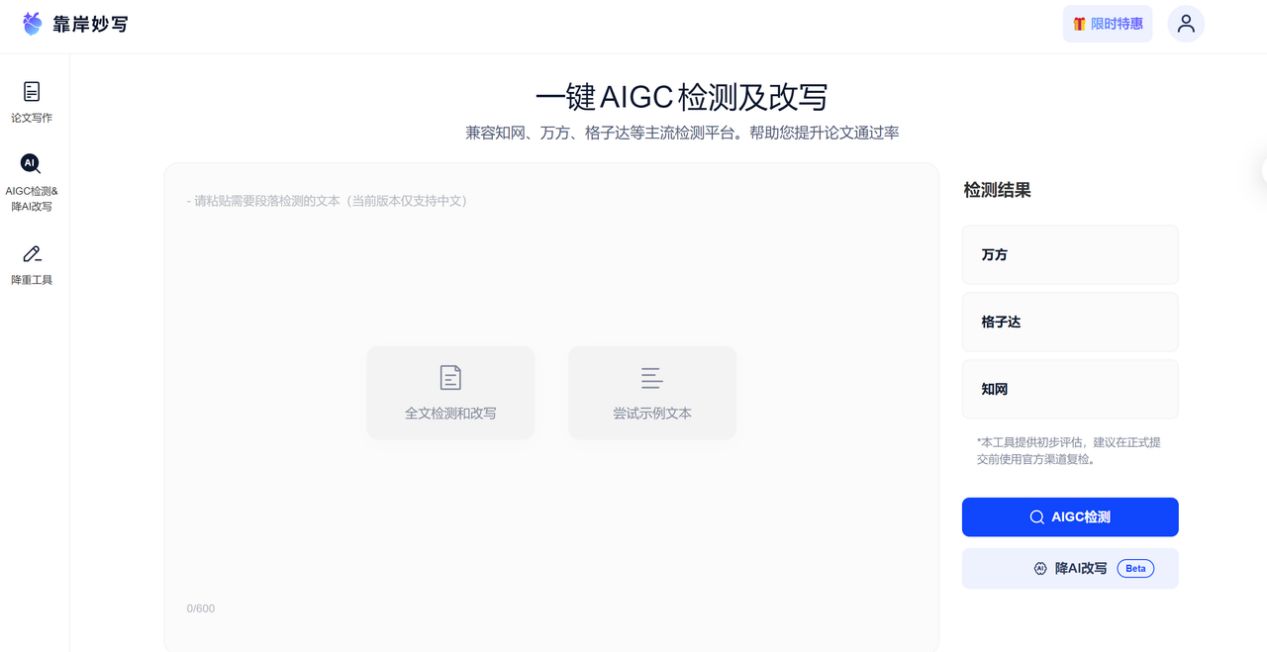Click the magnifier icon inside AIGC检测 button
The width and height of the screenshot is (1267, 652).
(x=1036, y=517)
